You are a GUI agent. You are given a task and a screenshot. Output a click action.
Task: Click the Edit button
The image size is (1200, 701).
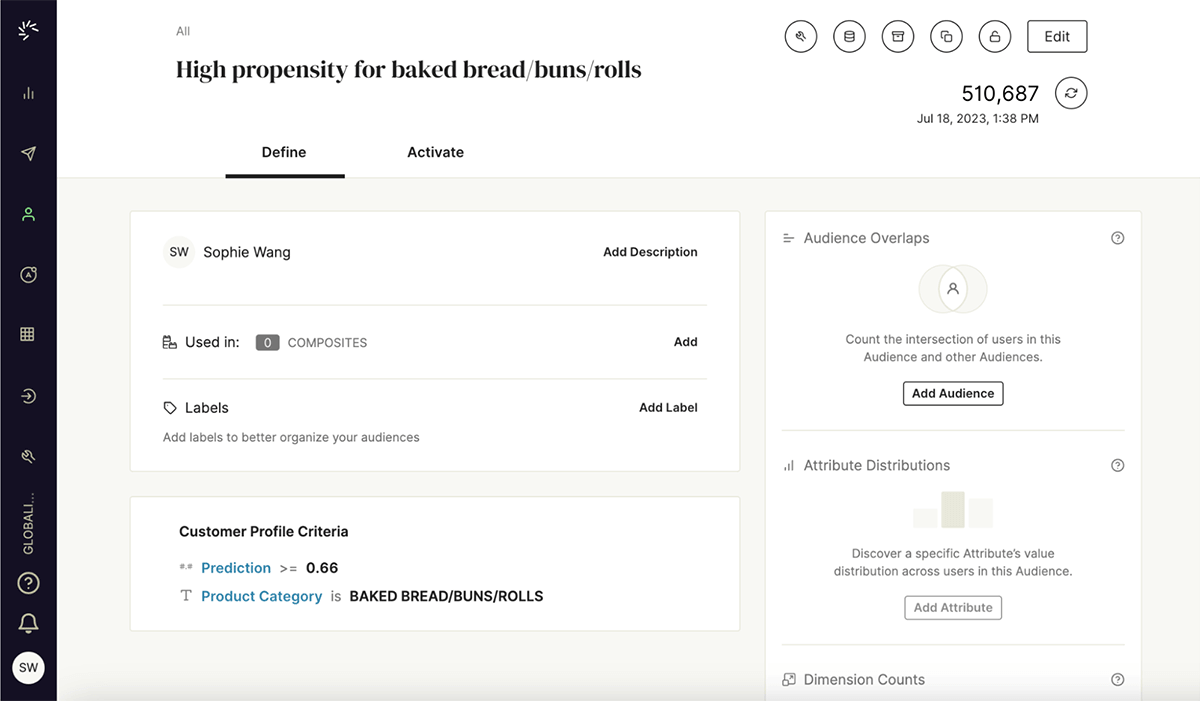click(x=1057, y=37)
